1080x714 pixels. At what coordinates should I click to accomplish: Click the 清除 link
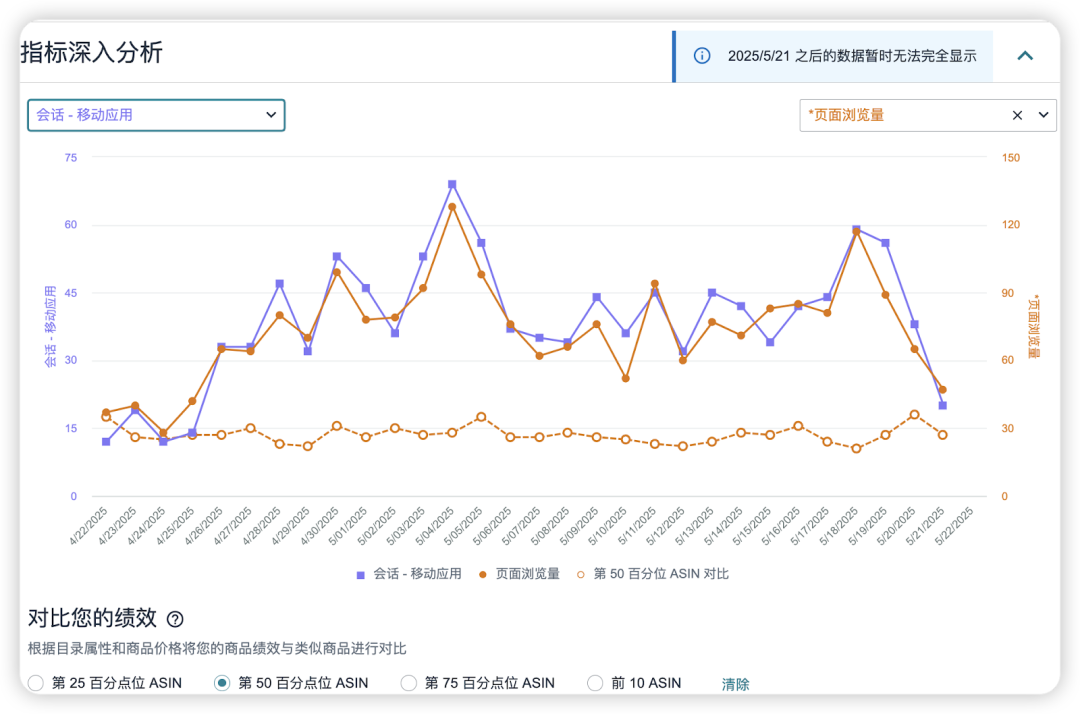pyautogui.click(x=735, y=684)
